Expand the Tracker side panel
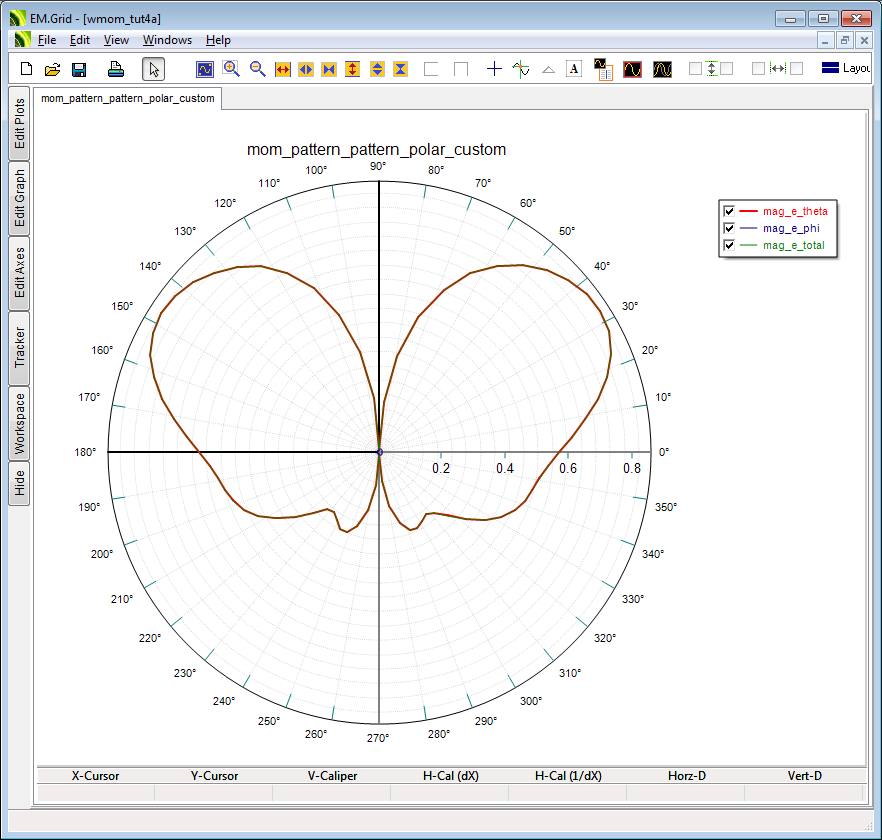Screen dimensions: 882x840 coord(19,347)
